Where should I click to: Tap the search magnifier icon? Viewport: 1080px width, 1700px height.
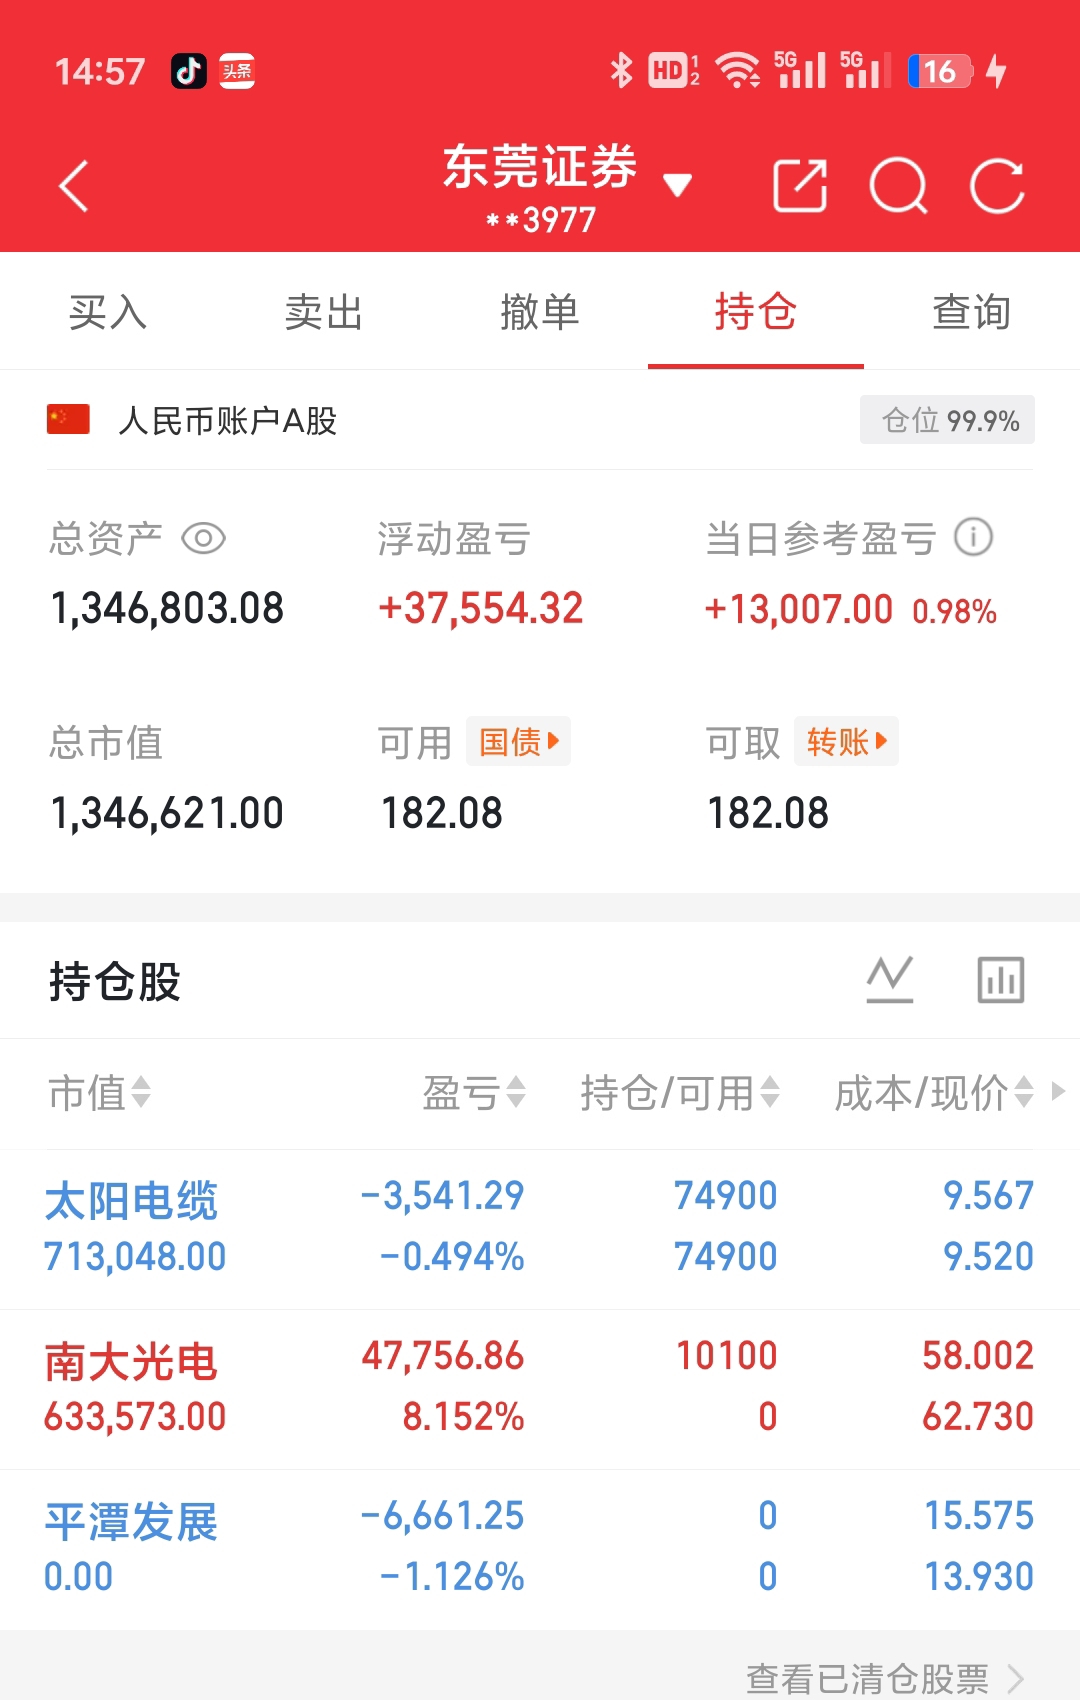click(899, 186)
